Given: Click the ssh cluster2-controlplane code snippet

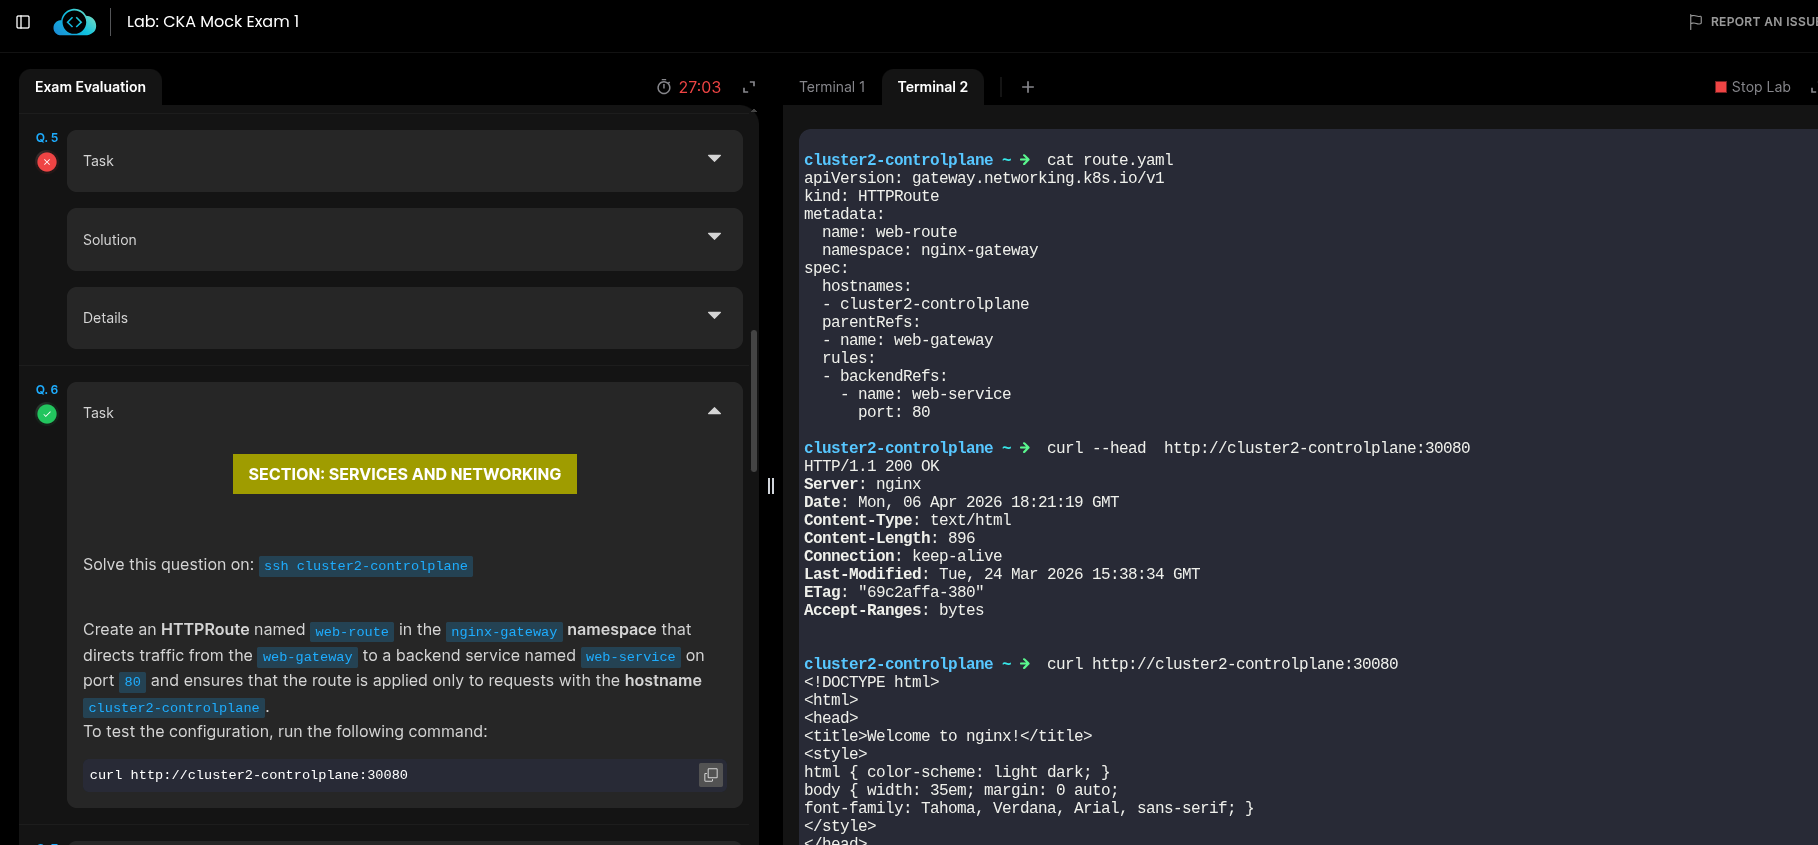Looking at the screenshot, I should (x=366, y=566).
